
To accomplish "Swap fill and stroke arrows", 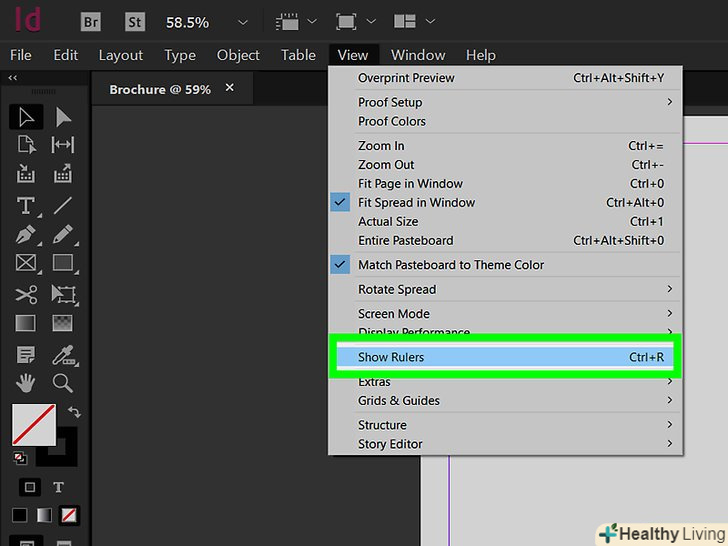I will click(x=73, y=412).
